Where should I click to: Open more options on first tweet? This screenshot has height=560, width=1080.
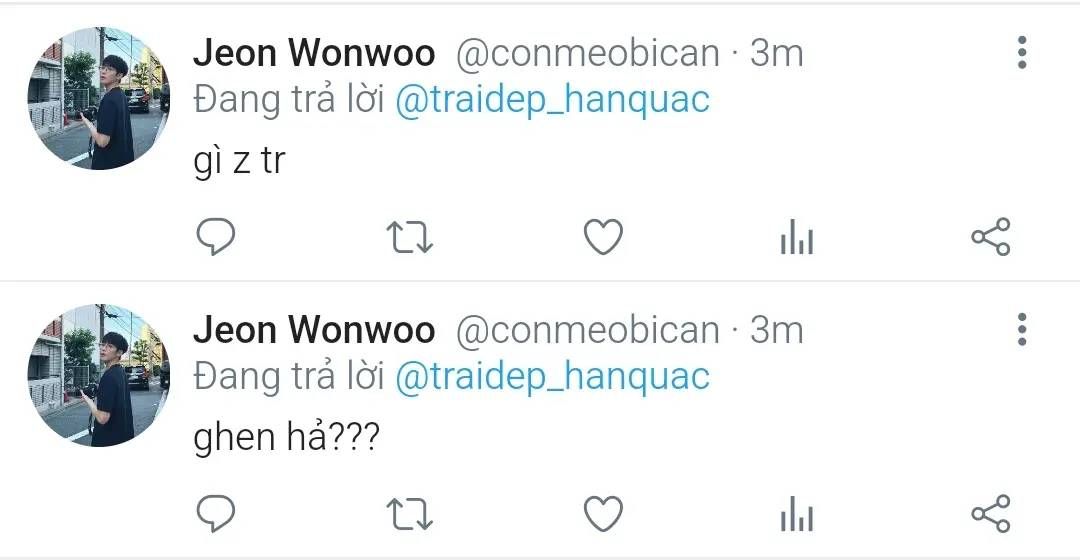(1022, 52)
